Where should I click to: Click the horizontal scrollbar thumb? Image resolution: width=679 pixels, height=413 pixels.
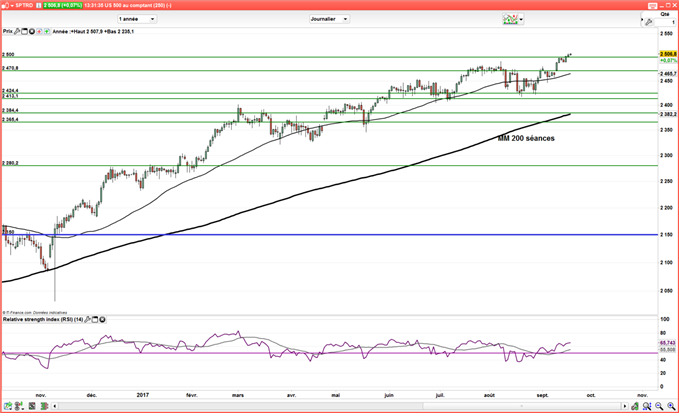coord(522,406)
